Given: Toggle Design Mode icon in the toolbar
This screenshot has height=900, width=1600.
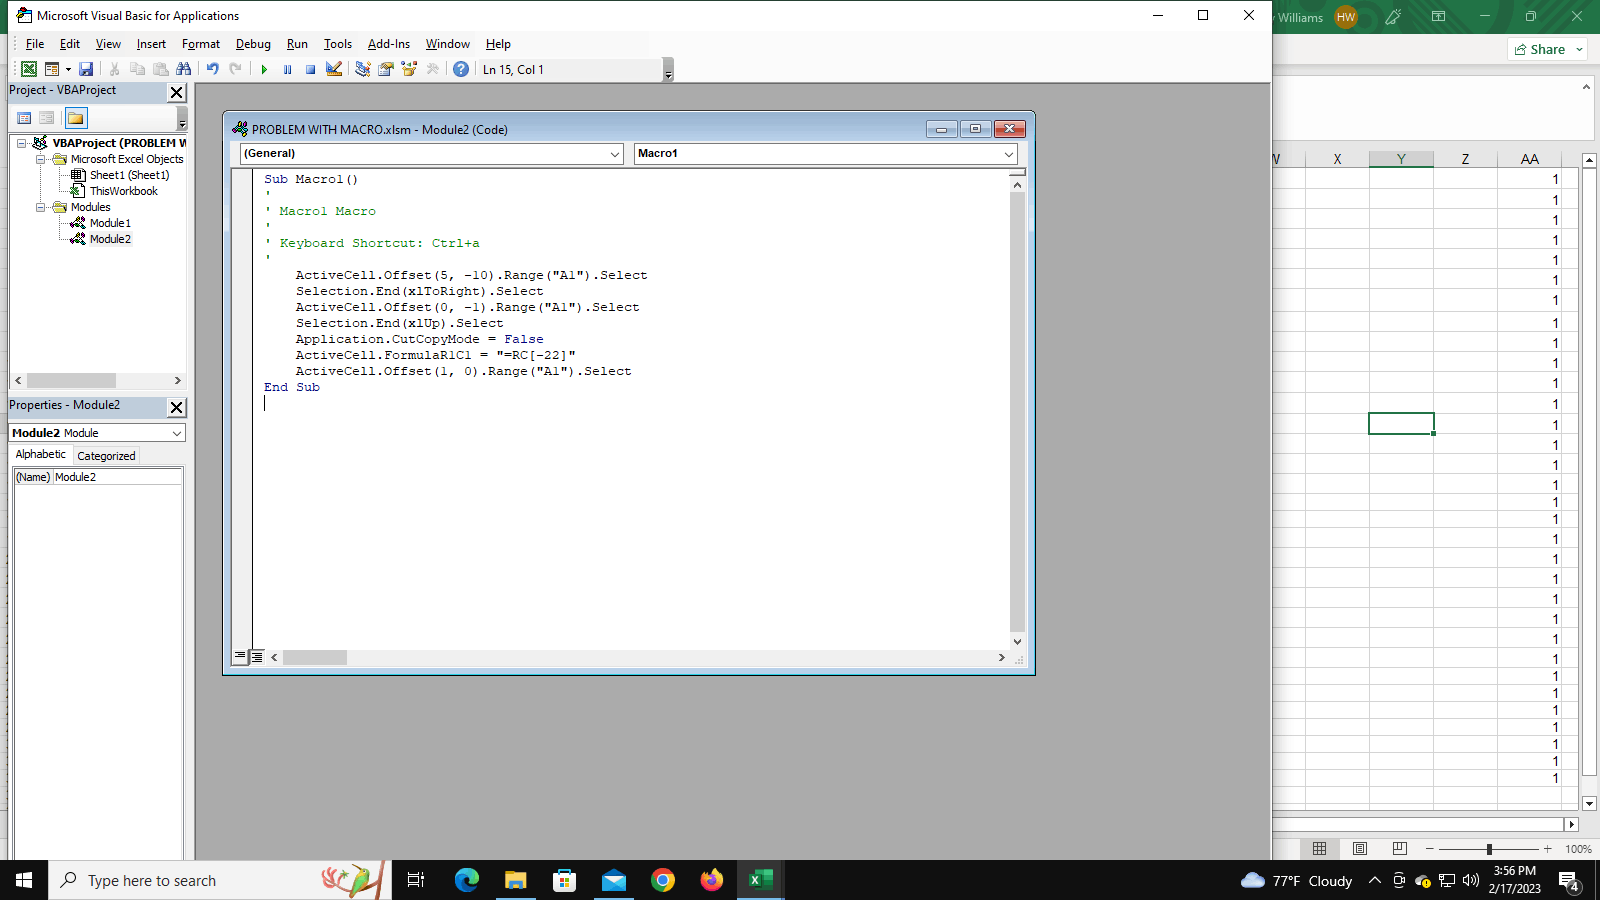Looking at the screenshot, I should (x=334, y=69).
